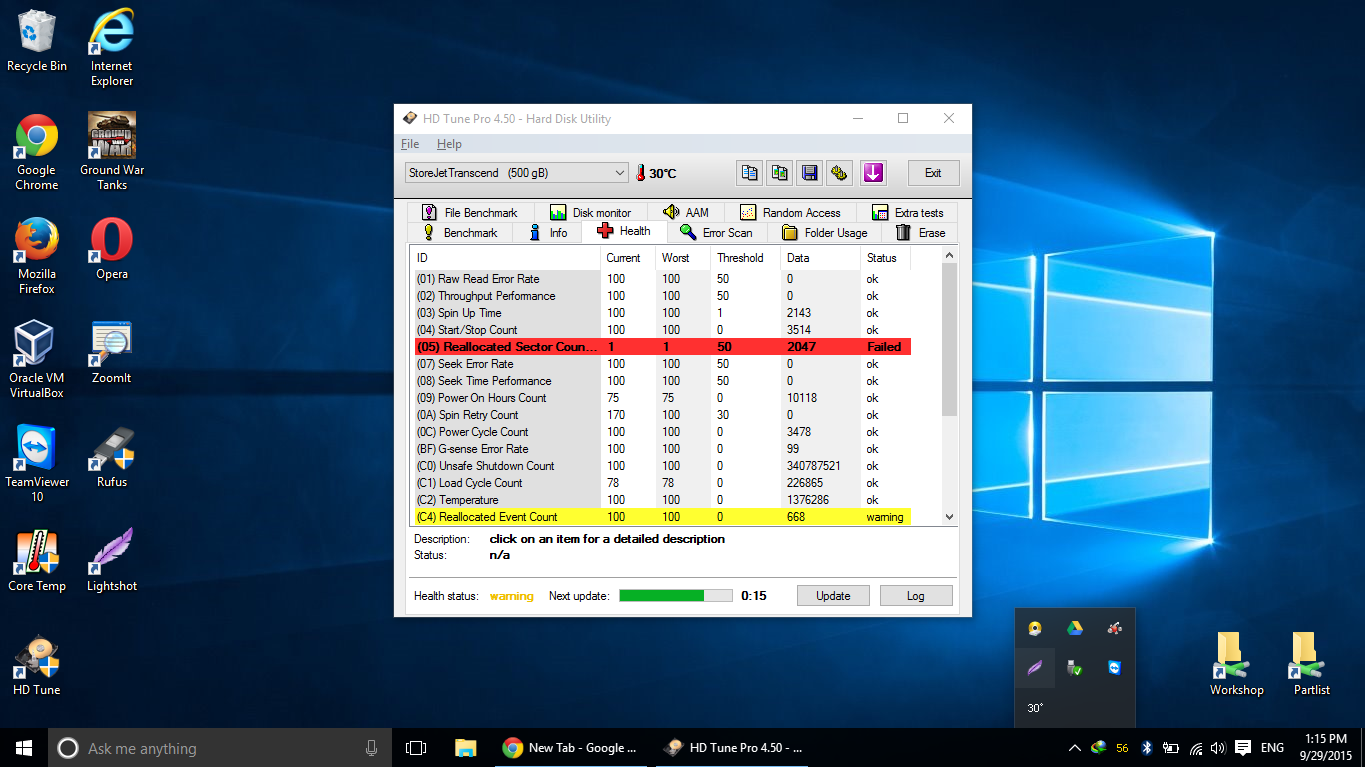Image resolution: width=1365 pixels, height=767 pixels.
Task: Switch to the Info tab
Action: pos(548,233)
